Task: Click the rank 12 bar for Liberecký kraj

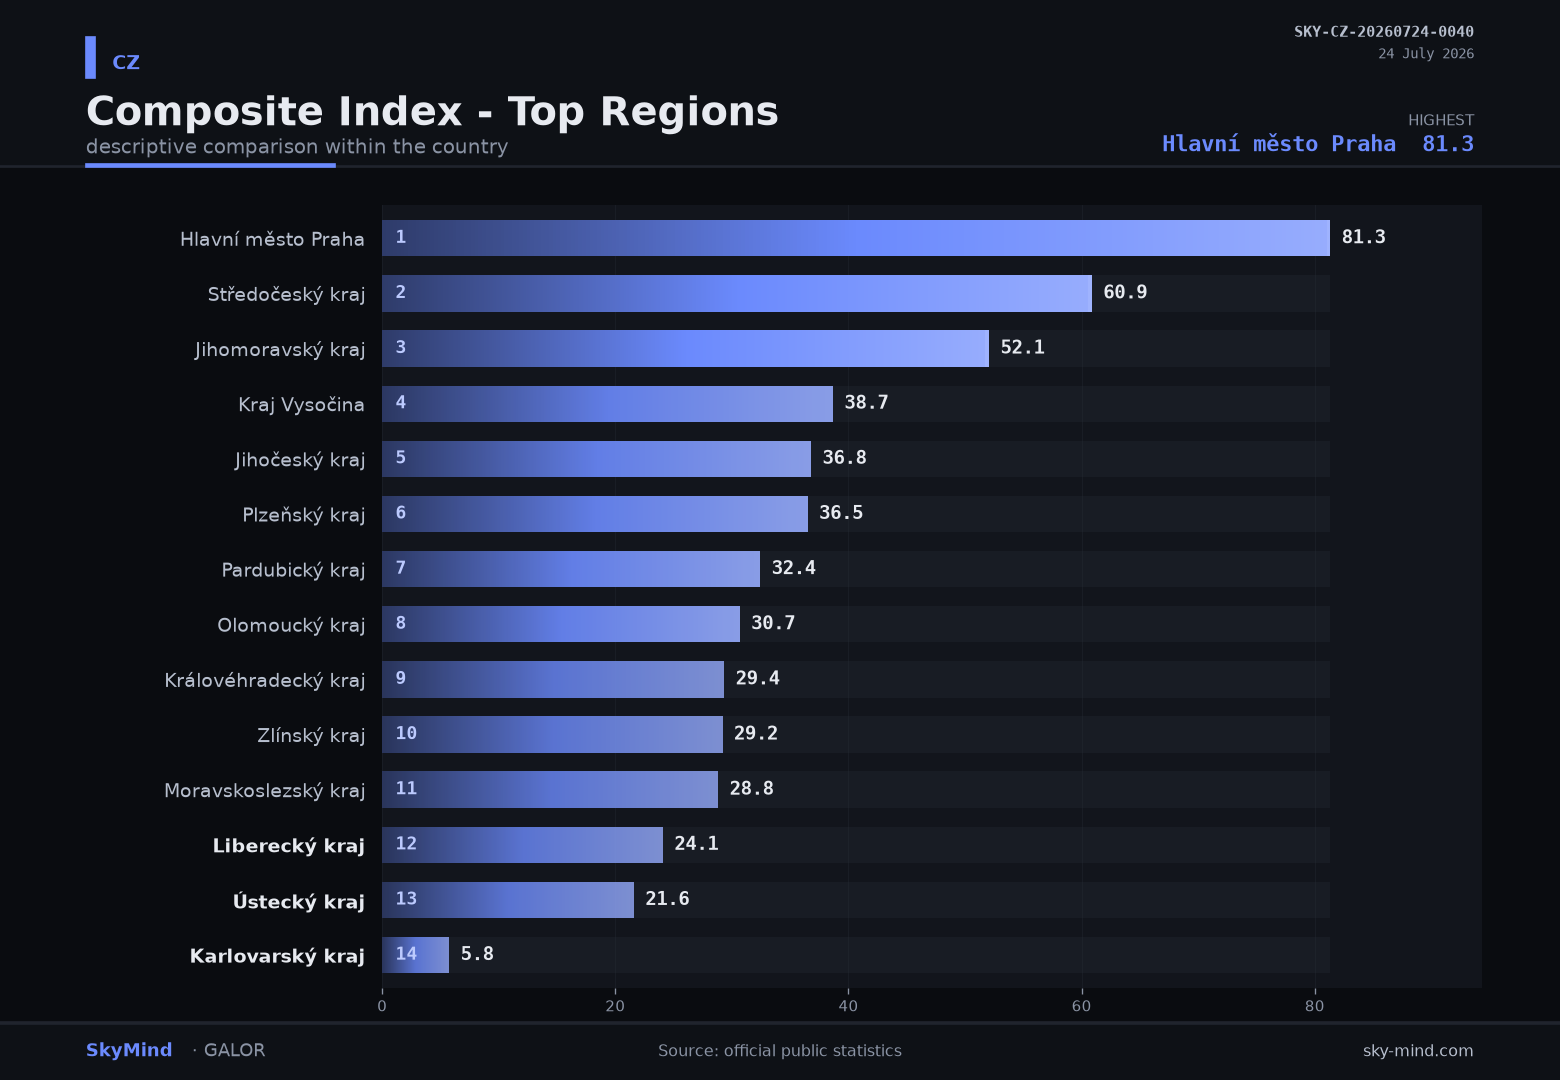Action: click(522, 845)
